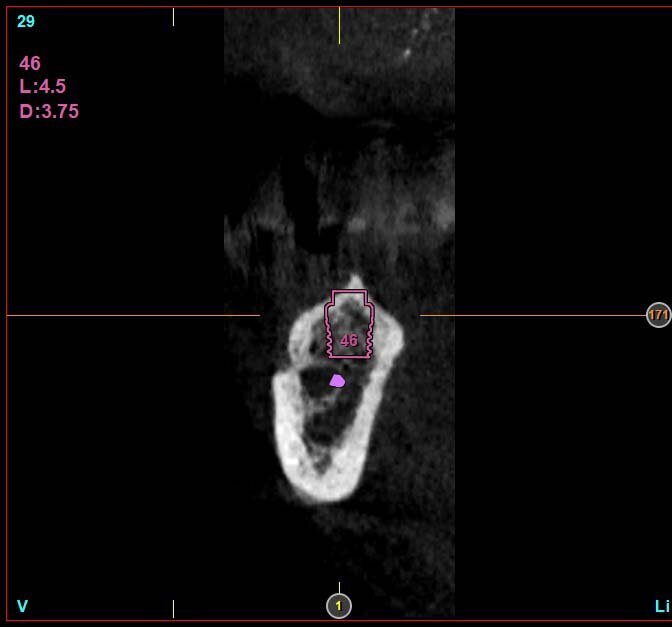Click the white tick mark at top left
Viewport: 672px width, 627px height.
coord(173,17)
